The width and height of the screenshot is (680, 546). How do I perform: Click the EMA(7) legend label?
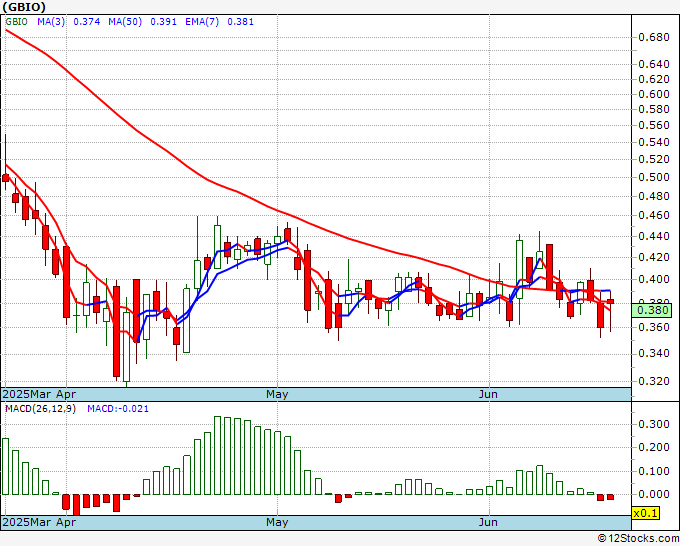202,22
